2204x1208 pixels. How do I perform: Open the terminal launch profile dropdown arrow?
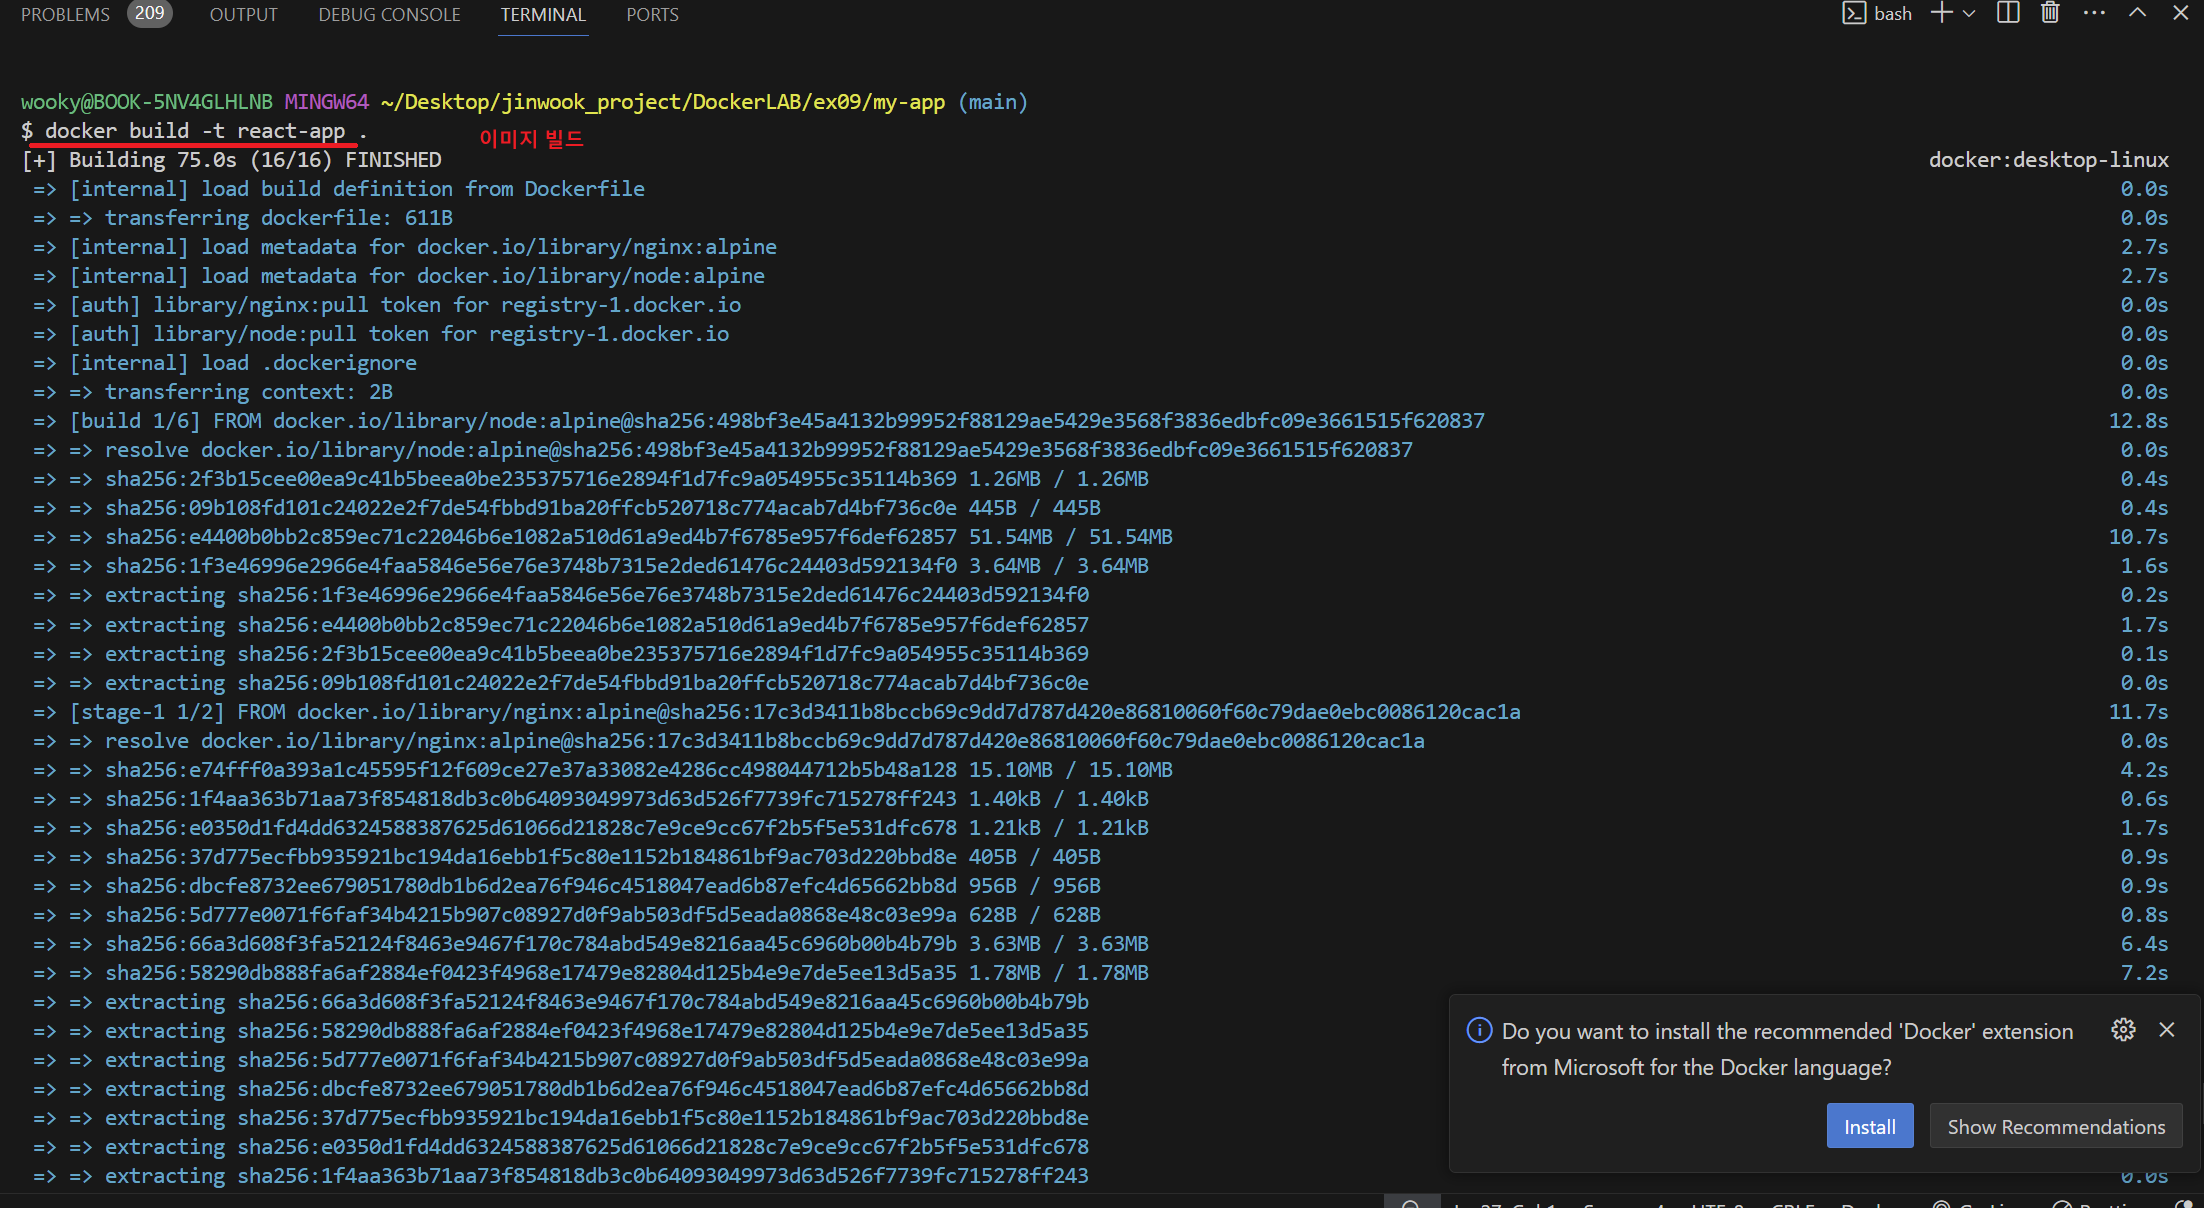(1969, 13)
